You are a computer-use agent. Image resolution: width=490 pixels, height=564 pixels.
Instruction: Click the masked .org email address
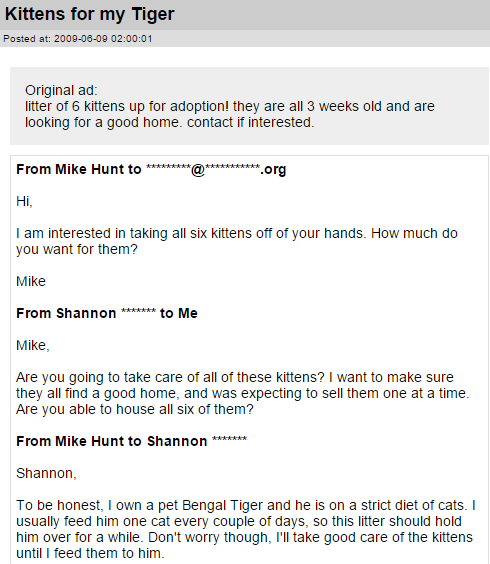tap(216, 169)
